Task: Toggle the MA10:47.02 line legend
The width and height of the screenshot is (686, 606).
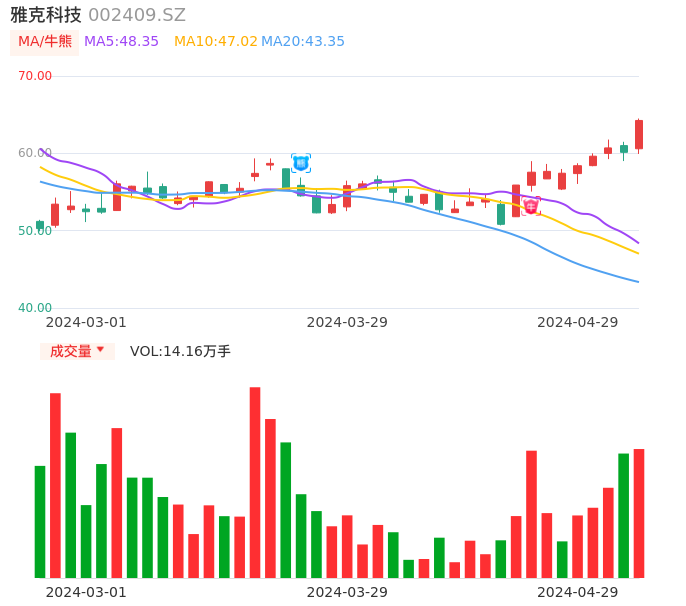Action: click(x=215, y=42)
